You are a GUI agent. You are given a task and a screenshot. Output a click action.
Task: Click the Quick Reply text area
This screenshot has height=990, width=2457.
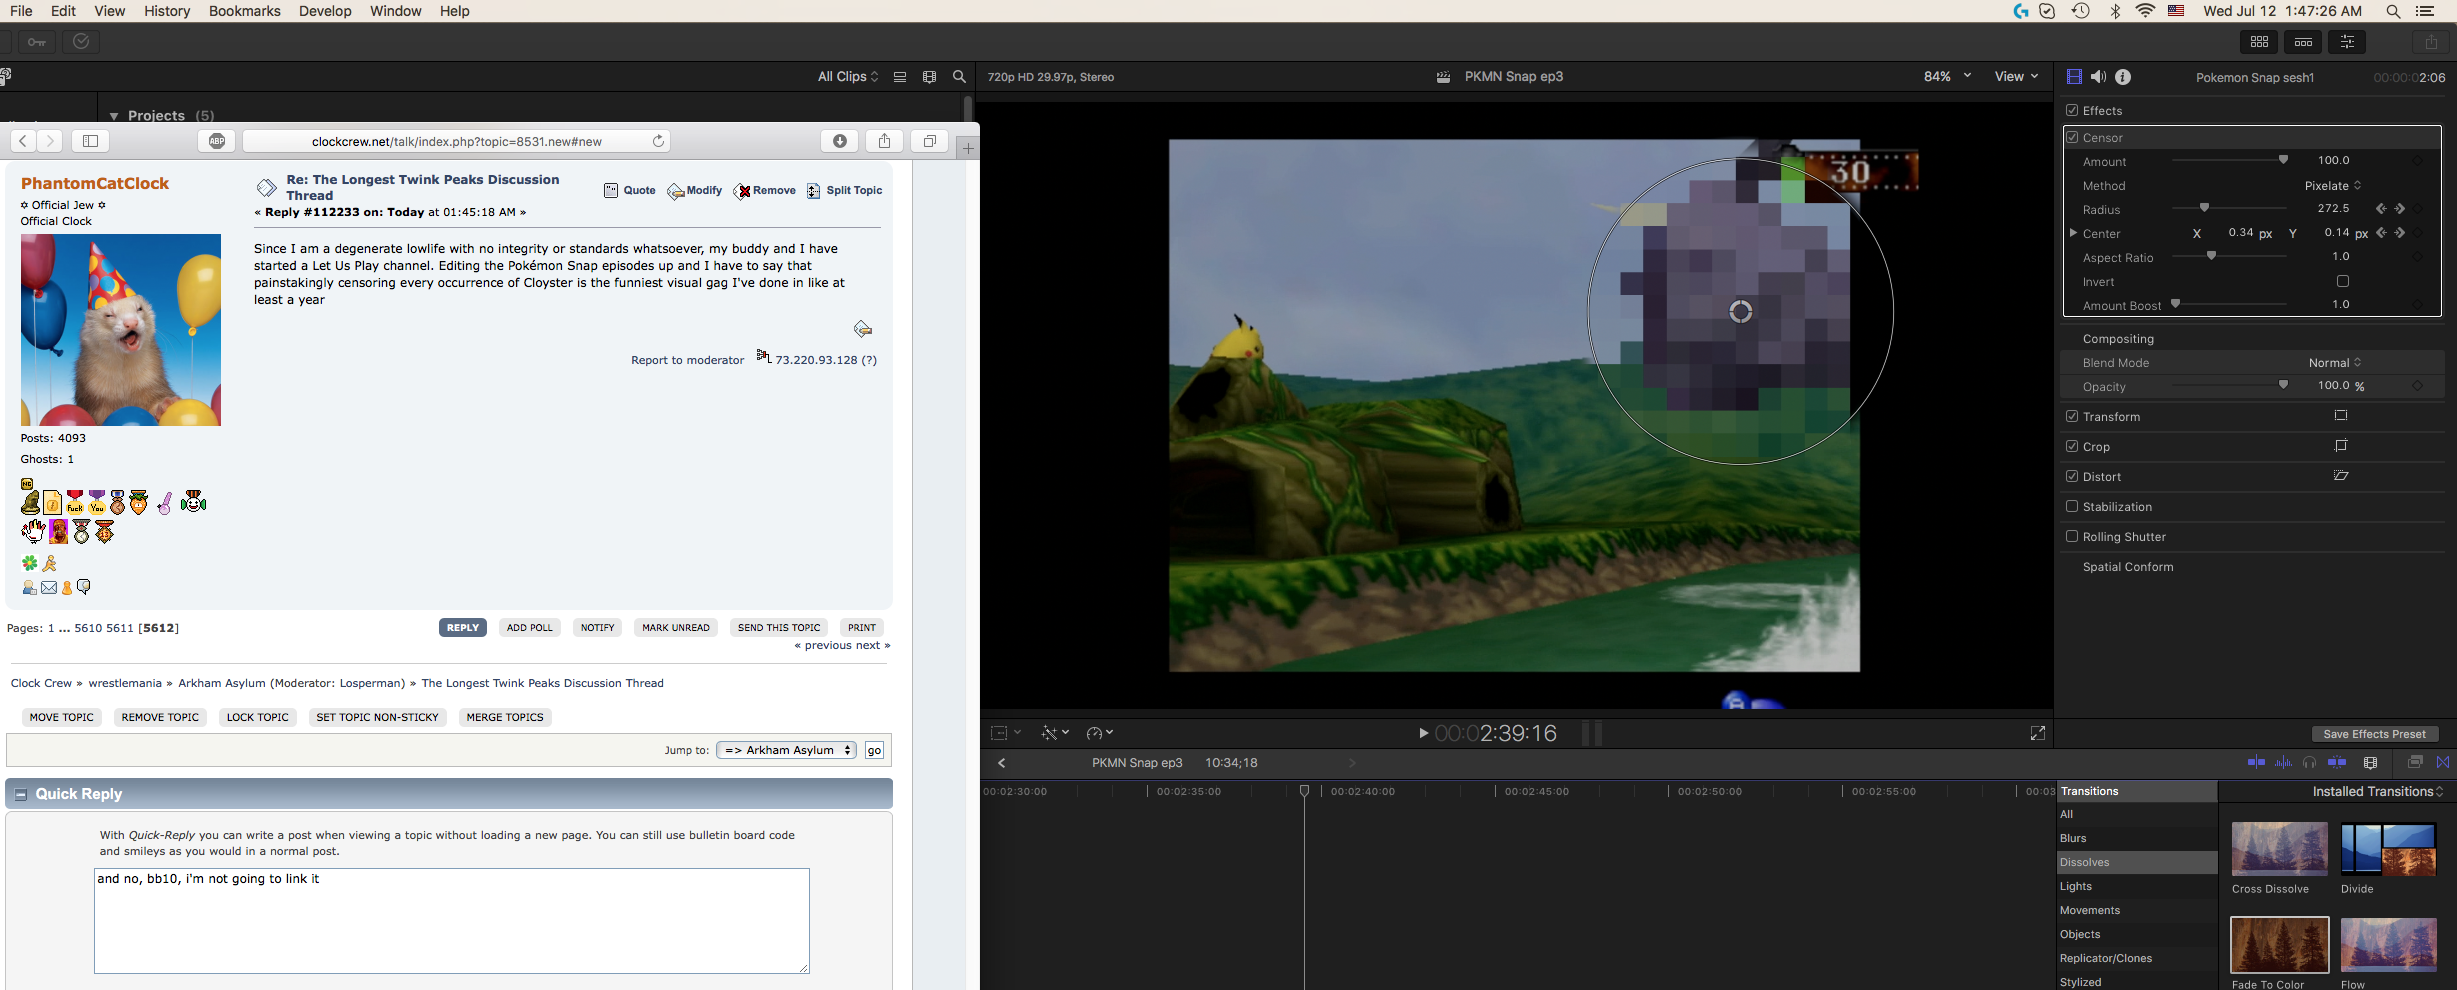(452, 921)
